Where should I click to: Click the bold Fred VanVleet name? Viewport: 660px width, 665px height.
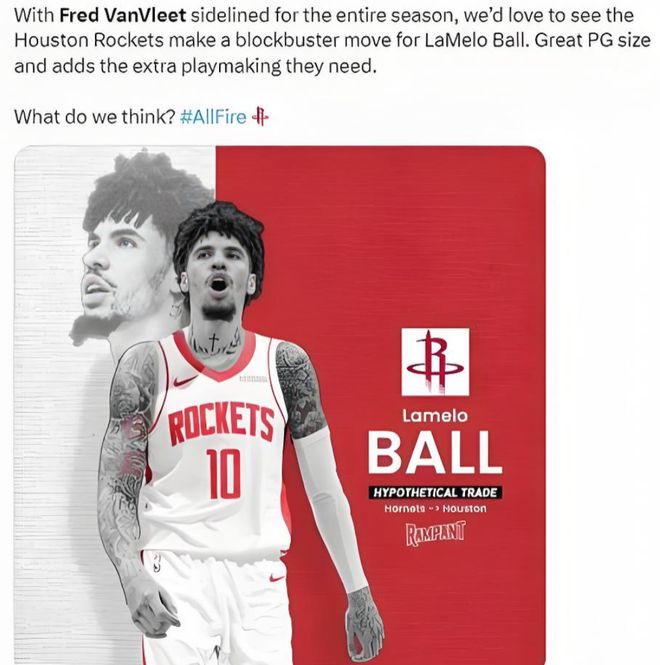pyautogui.click(x=123, y=16)
